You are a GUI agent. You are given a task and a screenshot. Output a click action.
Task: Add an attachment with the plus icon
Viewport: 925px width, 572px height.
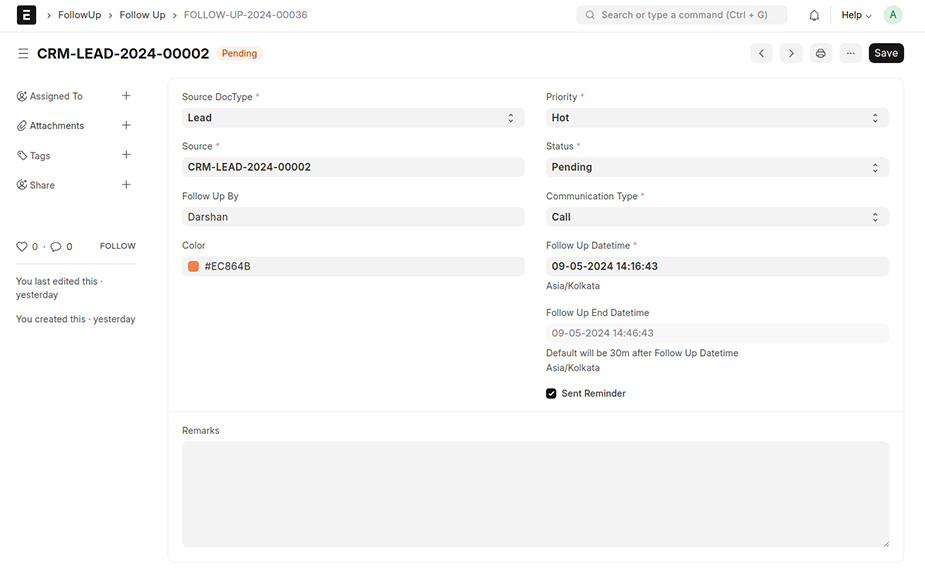click(126, 125)
